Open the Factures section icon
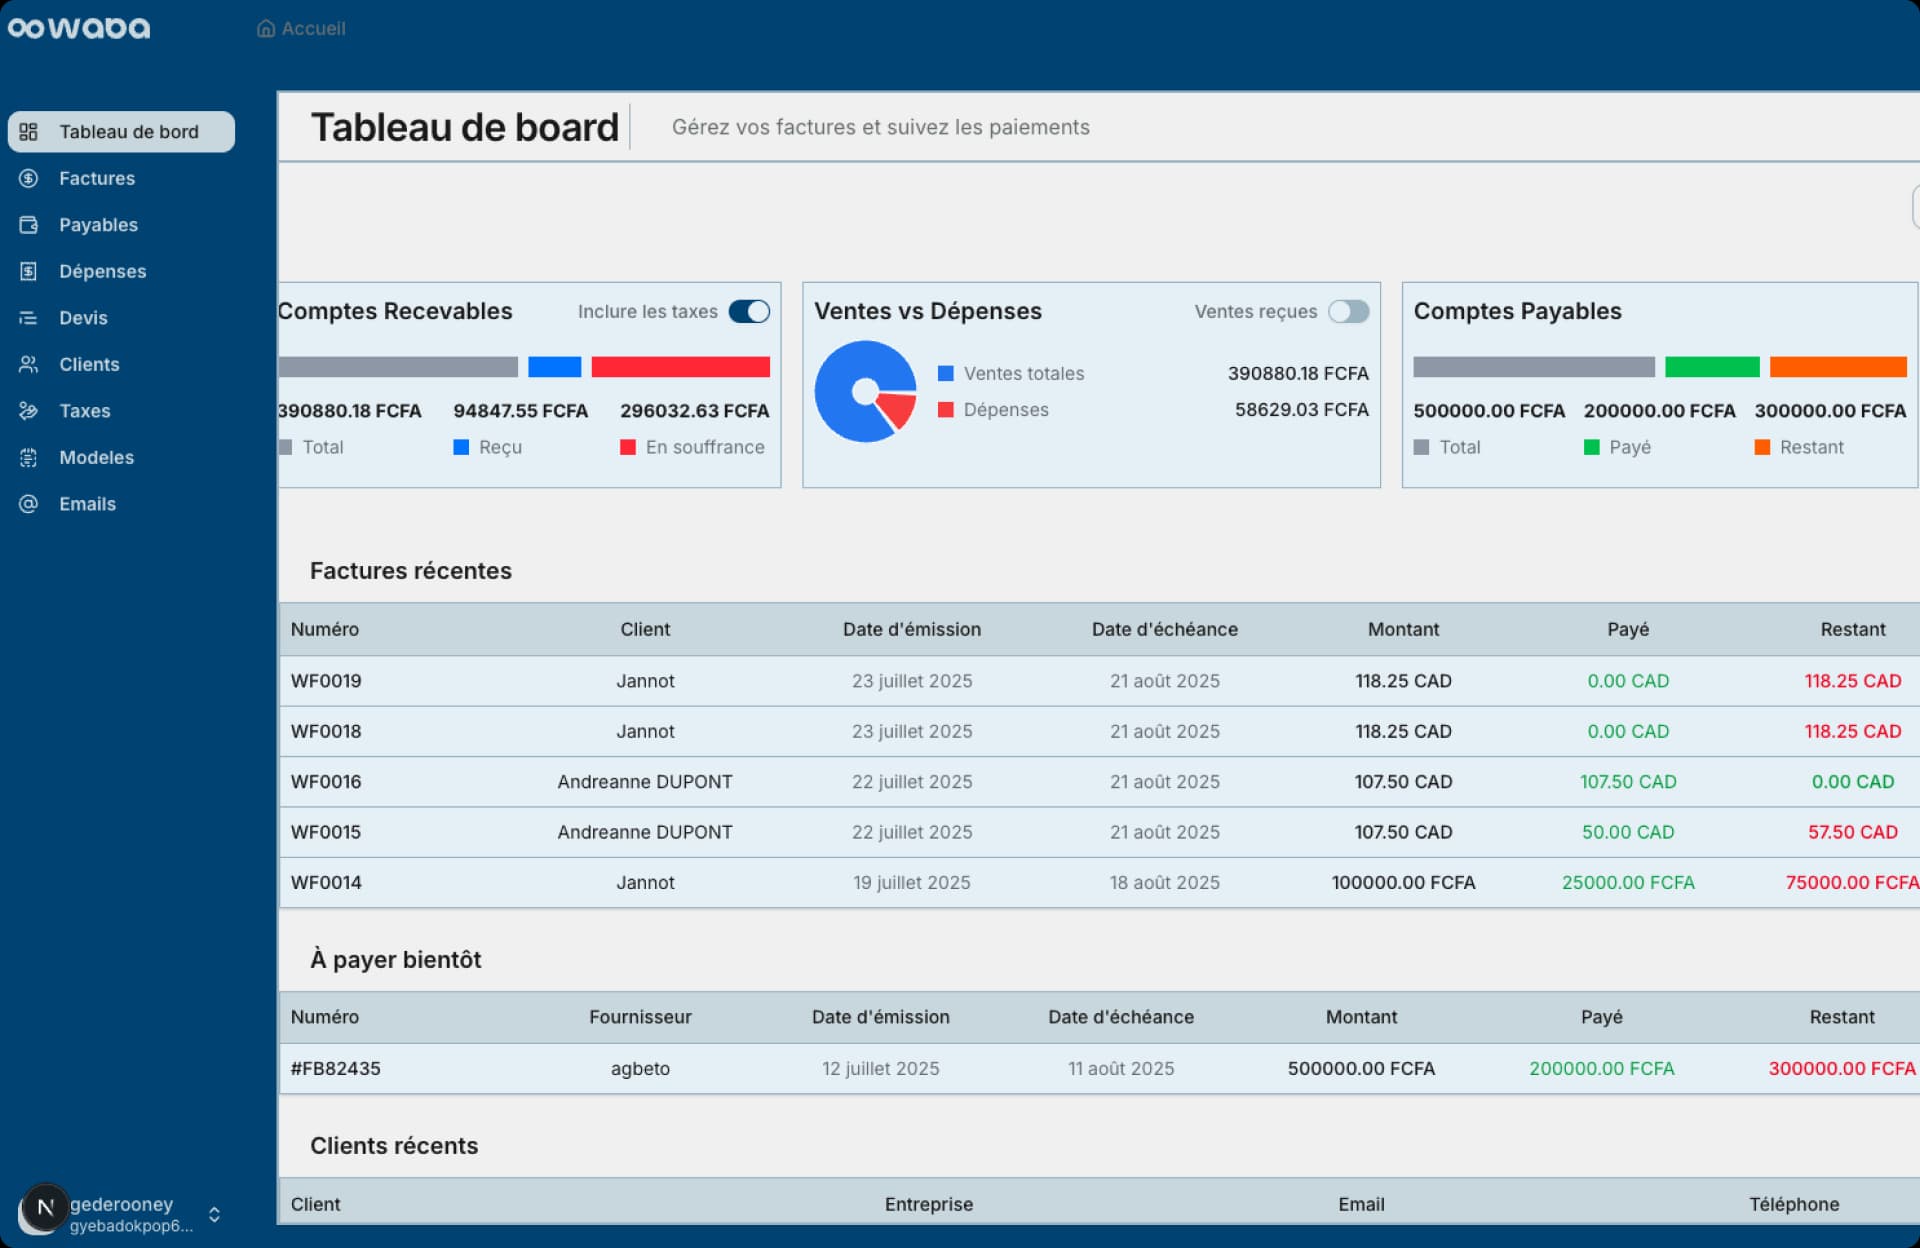 pyautogui.click(x=28, y=178)
